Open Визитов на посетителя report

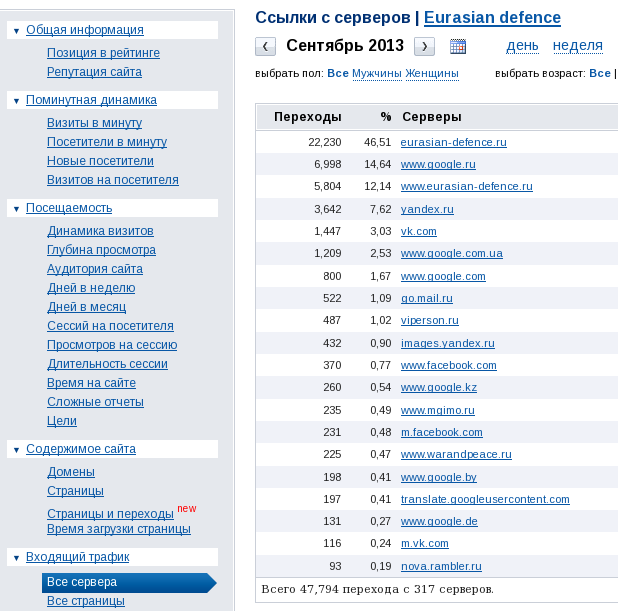tap(113, 180)
